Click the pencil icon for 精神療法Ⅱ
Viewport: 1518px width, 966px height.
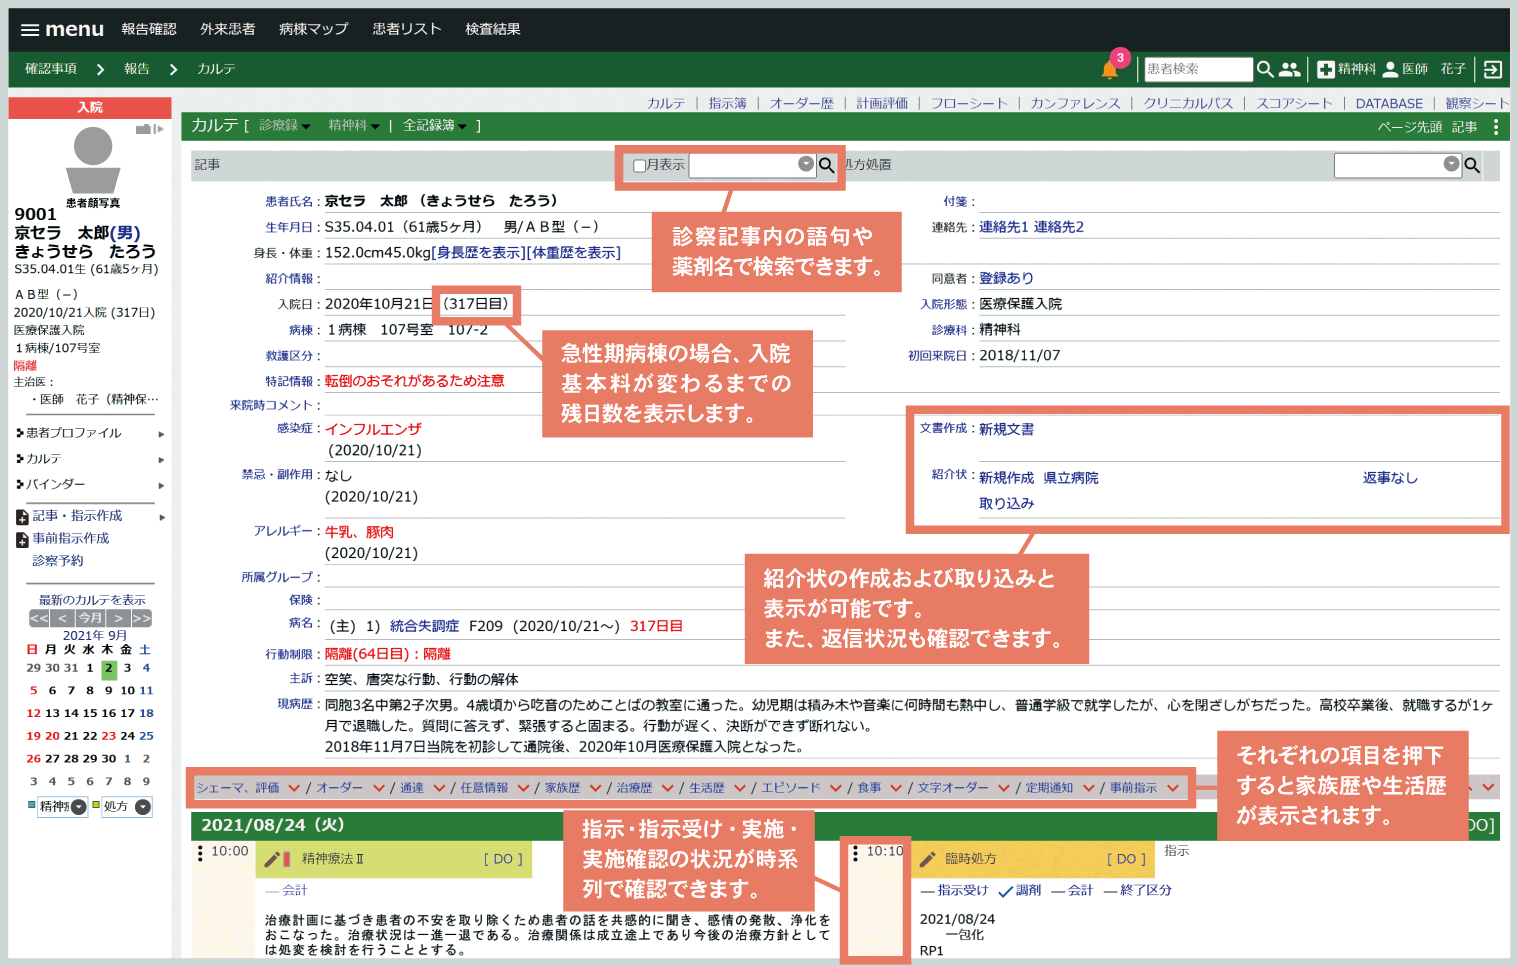point(272,859)
